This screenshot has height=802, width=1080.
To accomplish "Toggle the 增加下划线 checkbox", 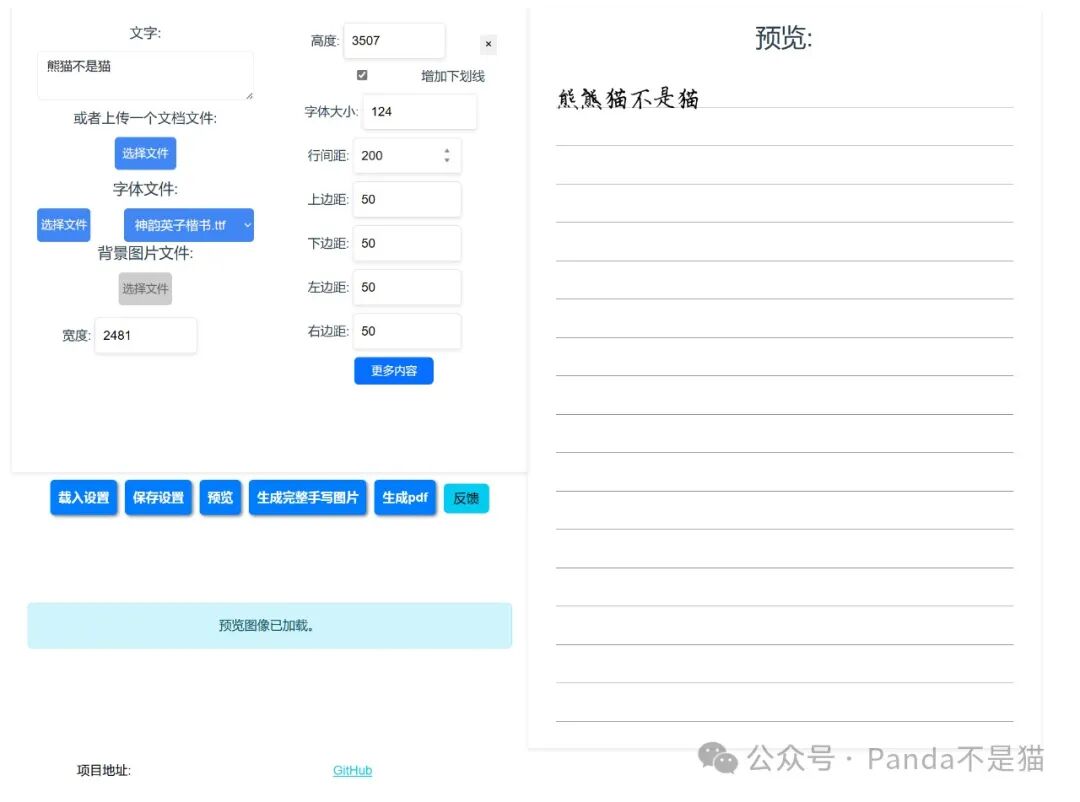I will 362,75.
